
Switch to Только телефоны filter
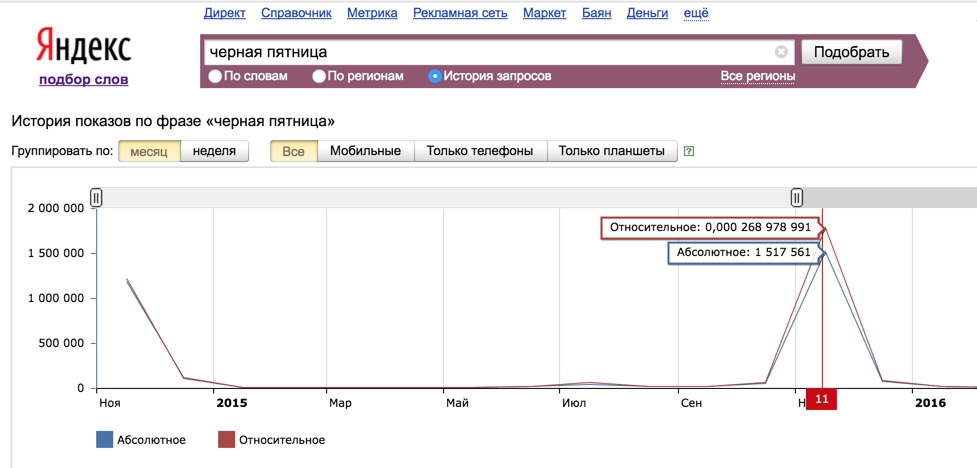480,151
